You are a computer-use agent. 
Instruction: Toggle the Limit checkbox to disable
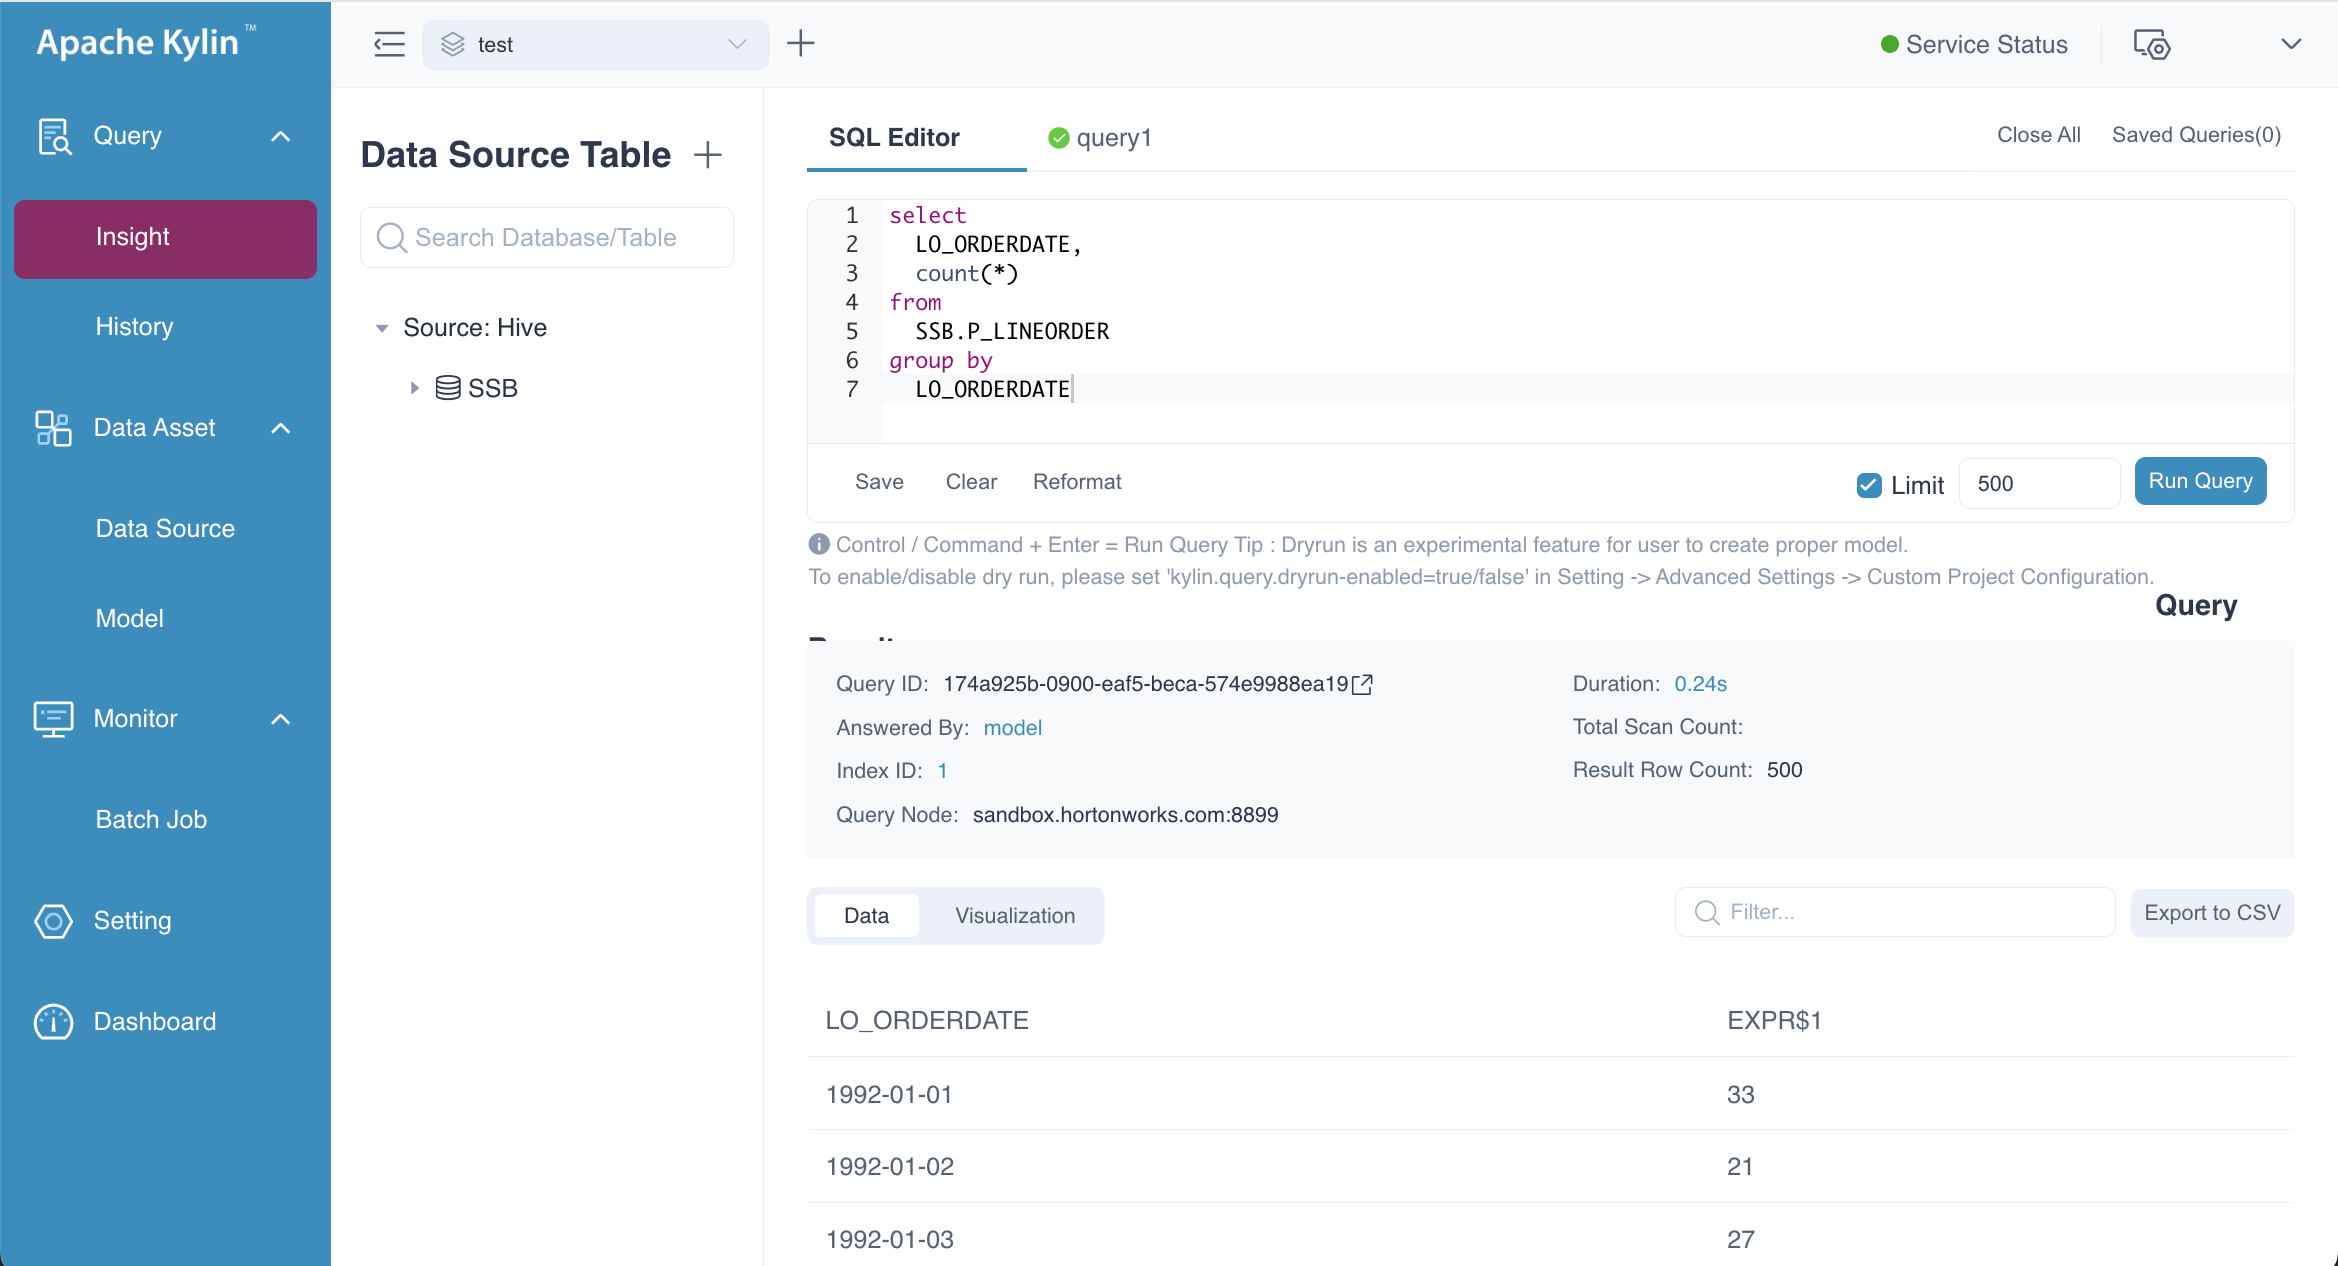1867,482
